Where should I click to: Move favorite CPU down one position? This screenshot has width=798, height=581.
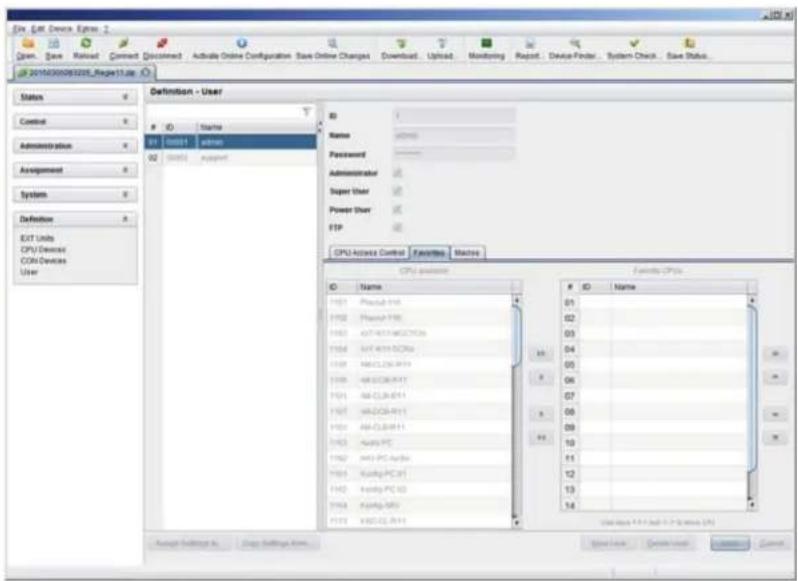coord(775,414)
